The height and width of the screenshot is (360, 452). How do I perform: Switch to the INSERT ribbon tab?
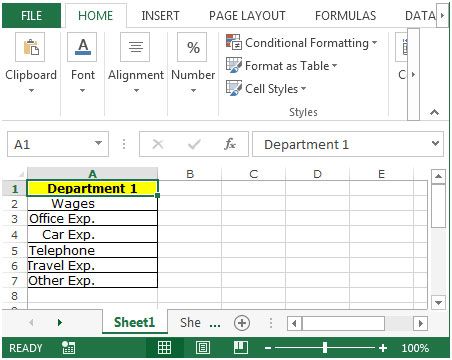[x=160, y=16]
